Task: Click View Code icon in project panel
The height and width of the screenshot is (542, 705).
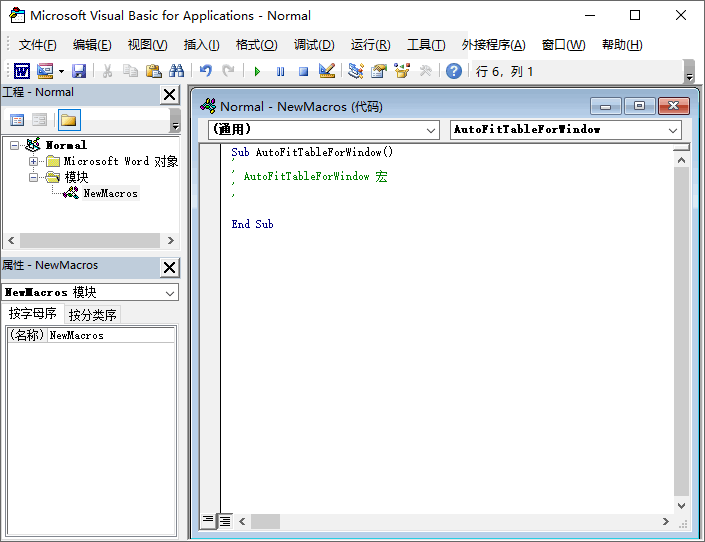Action: click(x=17, y=120)
